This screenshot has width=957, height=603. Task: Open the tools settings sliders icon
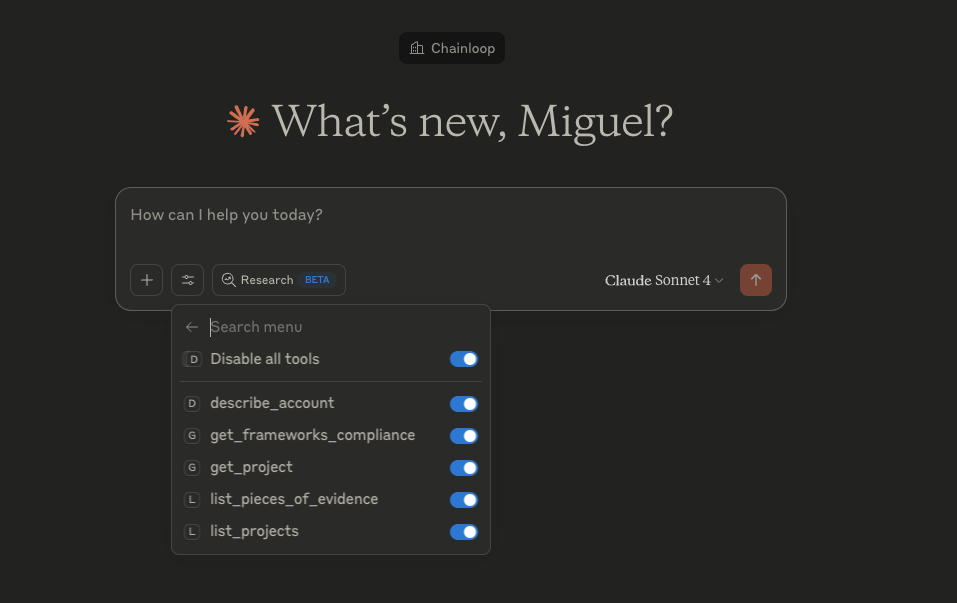tap(187, 280)
